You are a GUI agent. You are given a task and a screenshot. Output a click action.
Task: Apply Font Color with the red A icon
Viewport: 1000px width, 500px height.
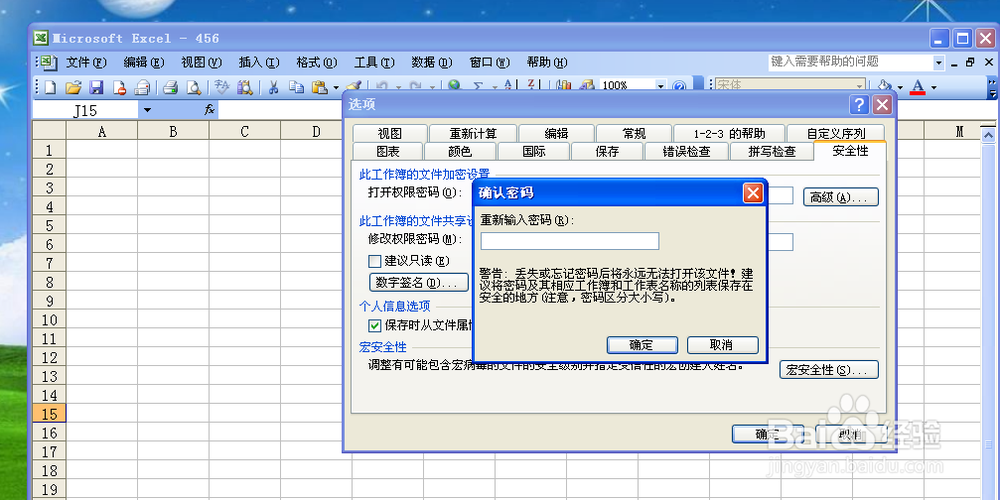(x=918, y=86)
